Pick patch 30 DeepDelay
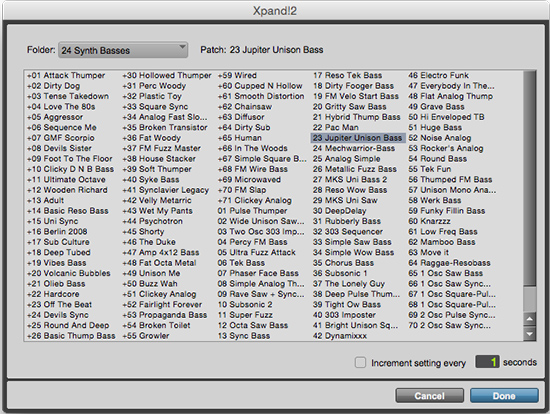550x414 pixels. [340, 211]
